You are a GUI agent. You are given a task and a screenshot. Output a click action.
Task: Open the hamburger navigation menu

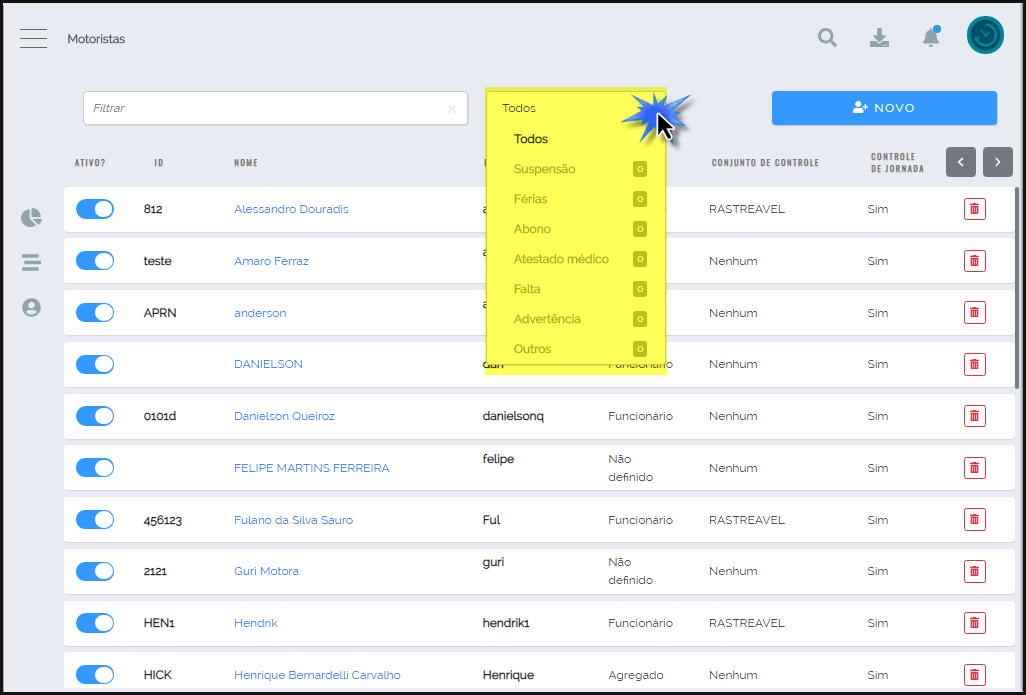33,39
